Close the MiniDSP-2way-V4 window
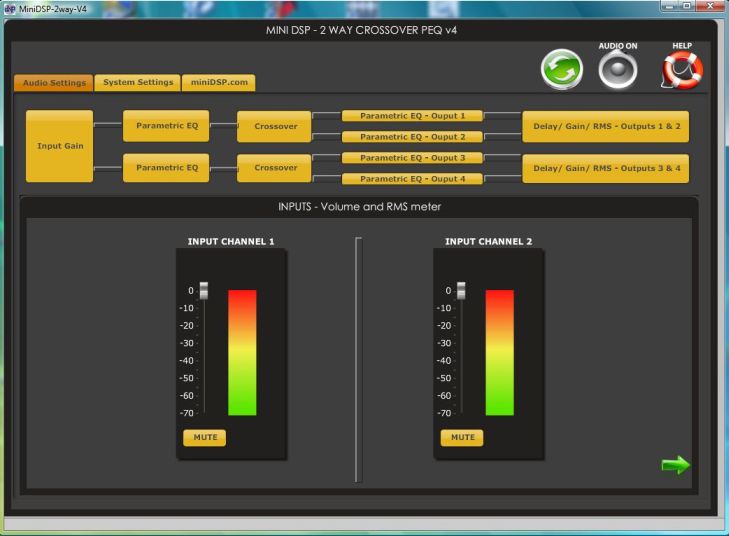Screen dimensions: 729x536 click(710, 6)
